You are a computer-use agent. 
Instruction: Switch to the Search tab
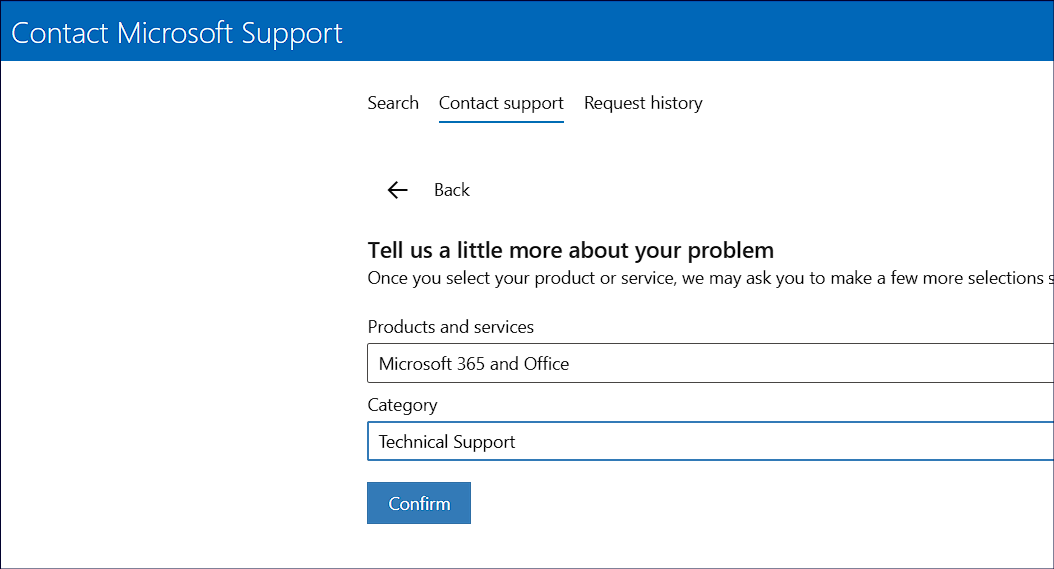click(393, 103)
